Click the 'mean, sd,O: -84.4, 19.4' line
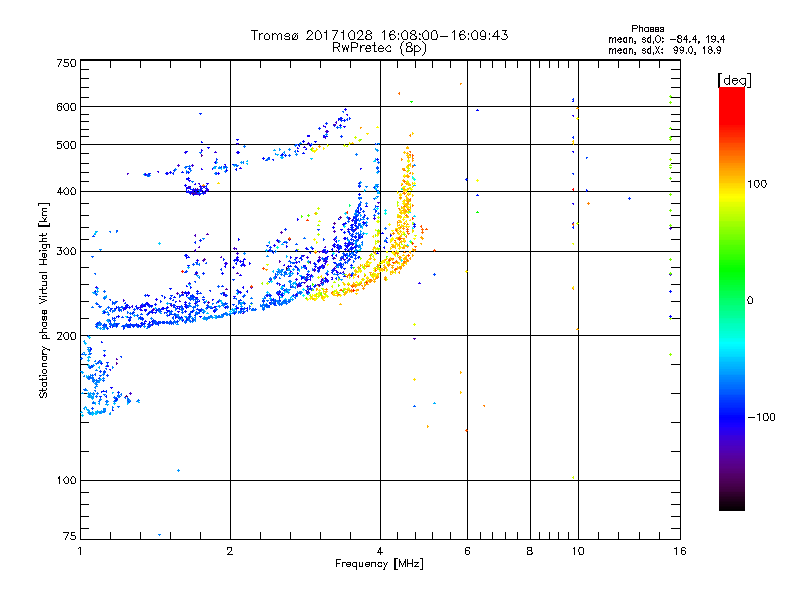The width and height of the screenshot is (800, 600). tap(666, 39)
